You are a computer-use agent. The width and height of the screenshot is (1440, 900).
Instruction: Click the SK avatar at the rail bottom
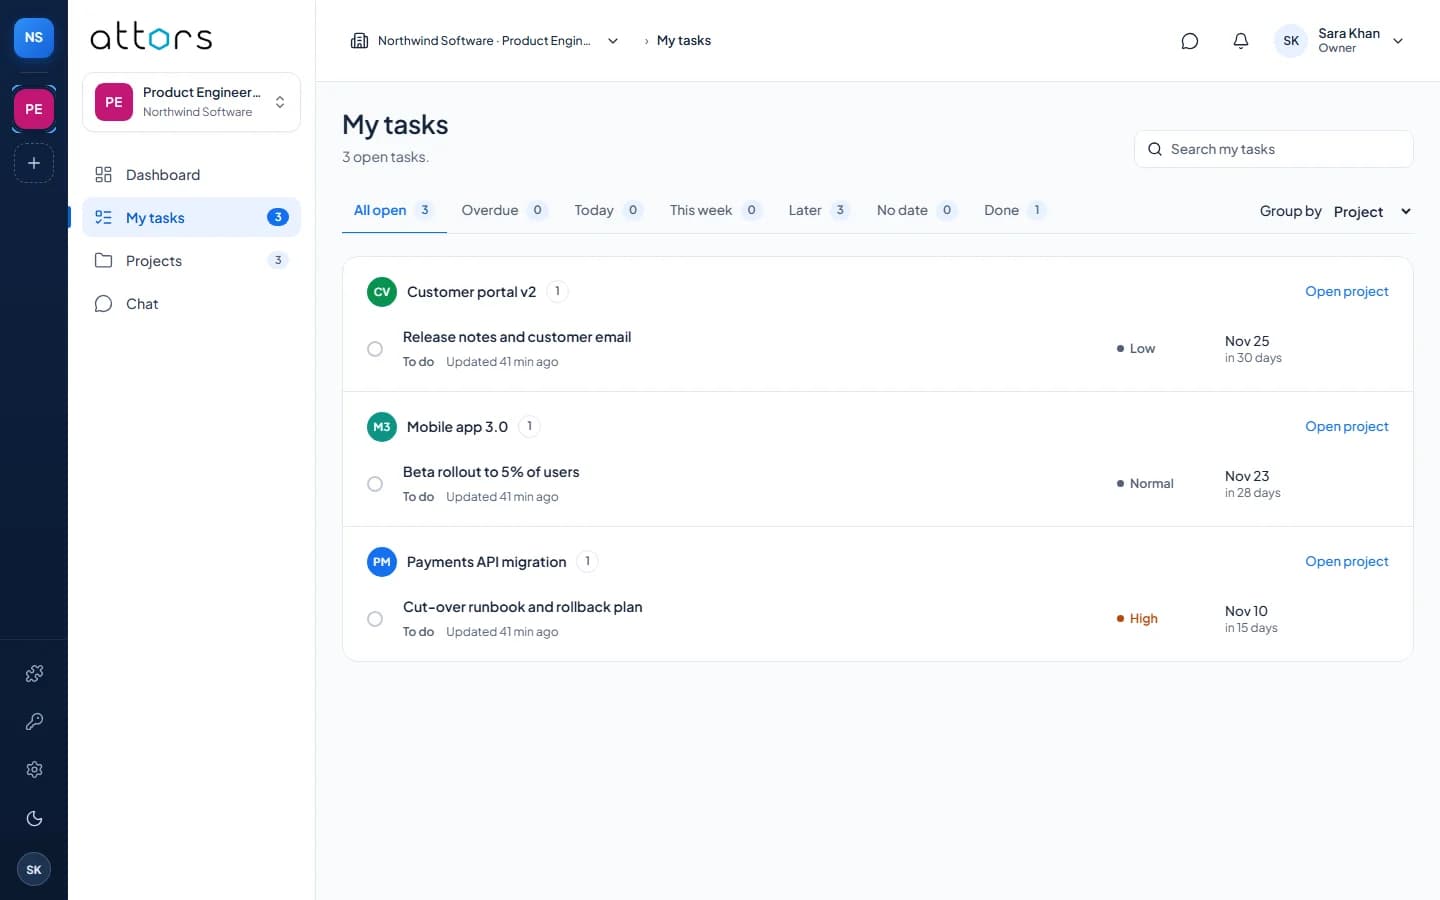(34, 869)
